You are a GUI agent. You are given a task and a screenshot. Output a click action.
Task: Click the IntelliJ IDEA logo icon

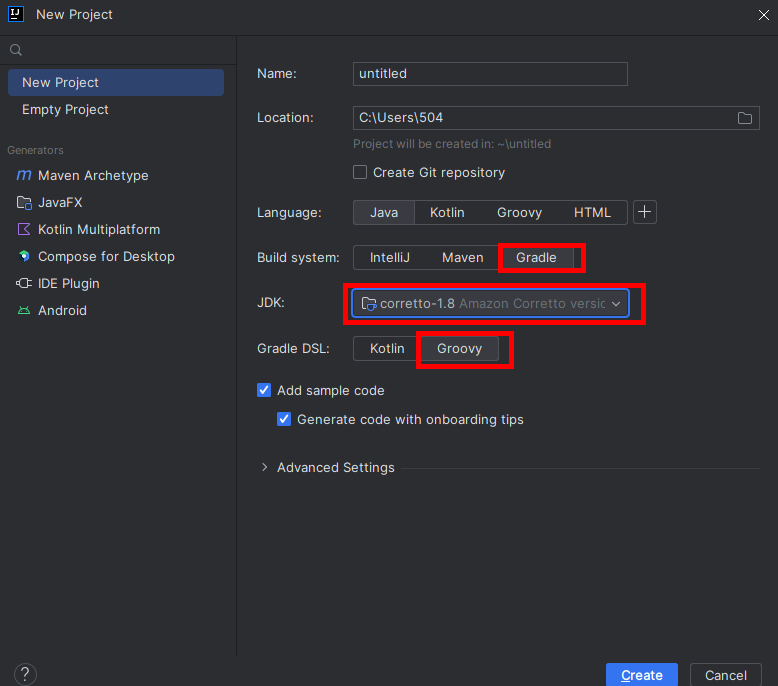click(x=16, y=14)
